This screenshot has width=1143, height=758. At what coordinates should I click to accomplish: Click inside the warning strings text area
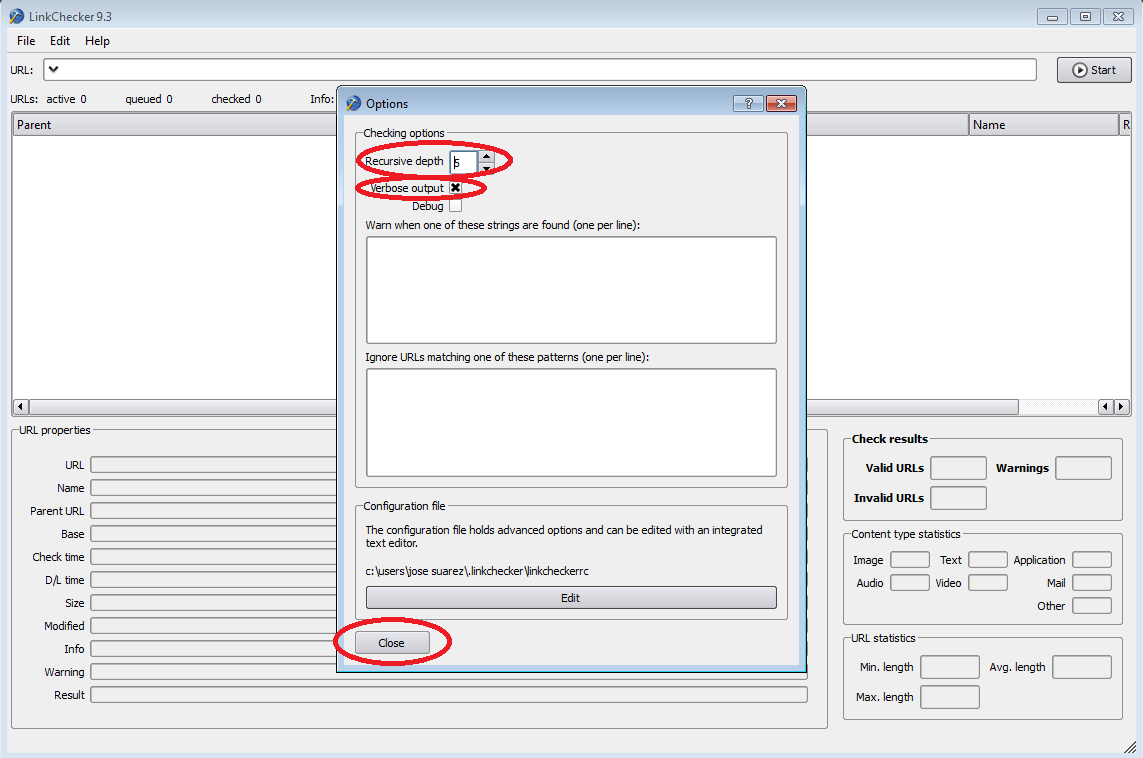(570, 290)
